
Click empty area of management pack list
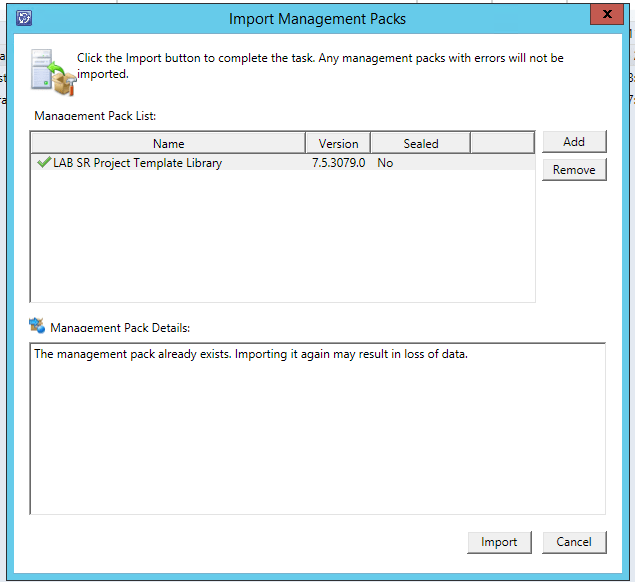280,240
